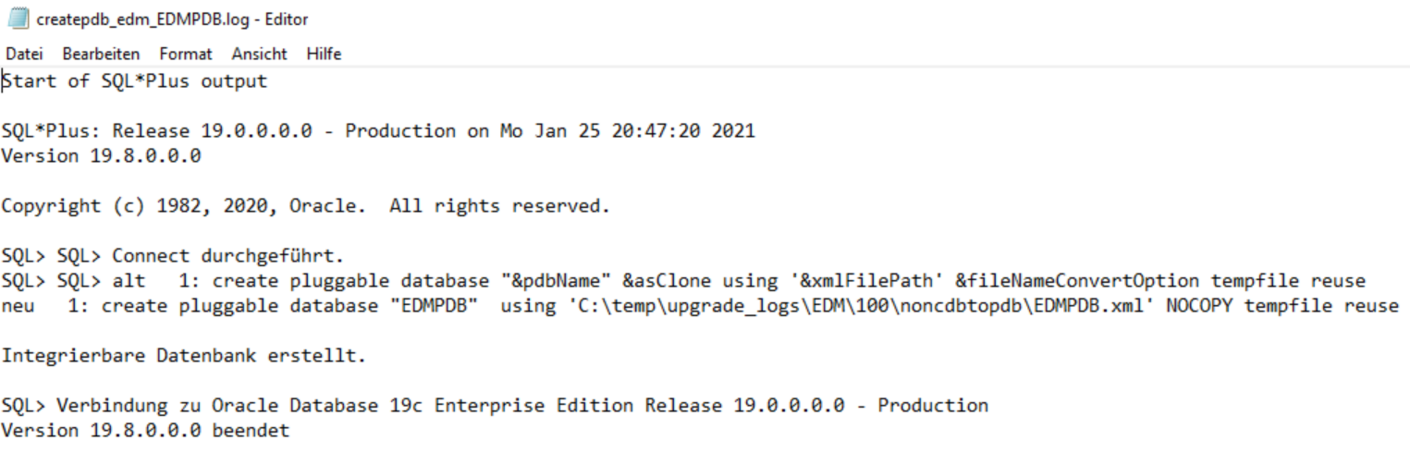
Task: Open the Datei menu
Action: pyautogui.click(x=24, y=54)
